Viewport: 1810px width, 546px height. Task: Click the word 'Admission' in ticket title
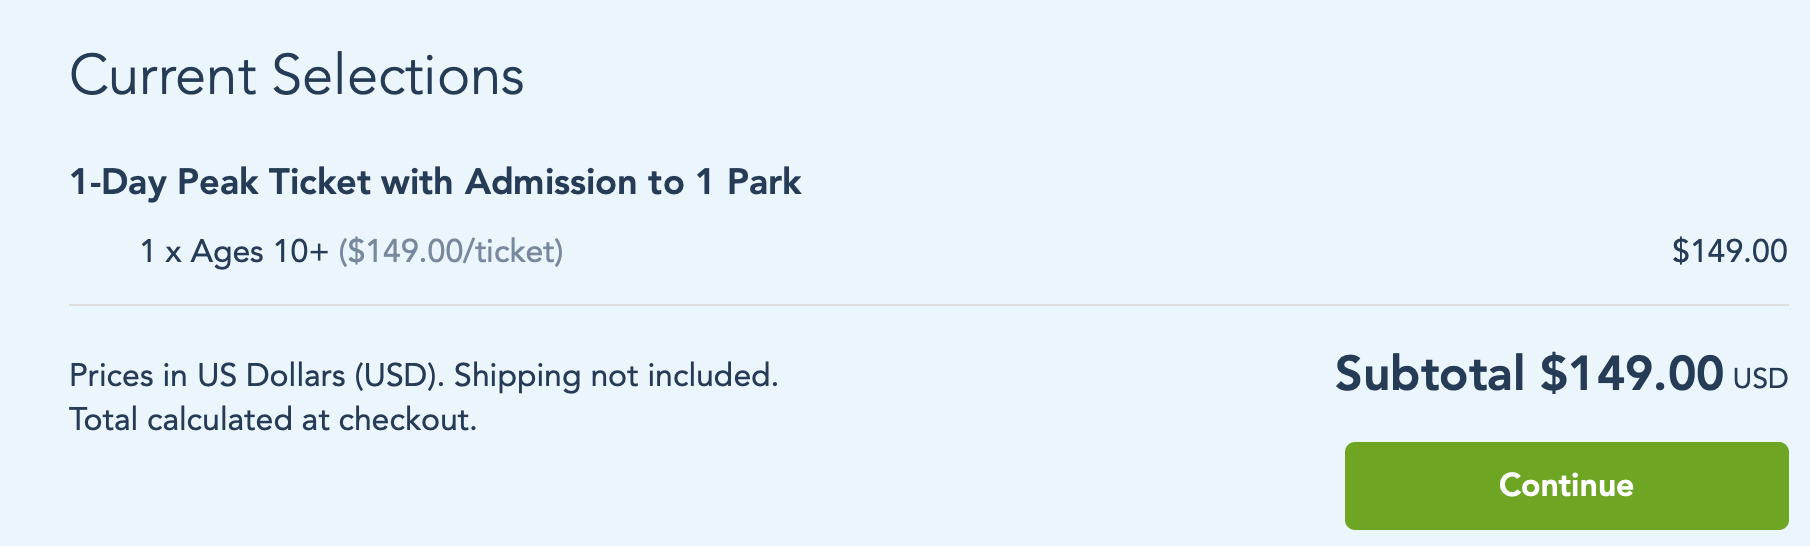[x=551, y=182]
